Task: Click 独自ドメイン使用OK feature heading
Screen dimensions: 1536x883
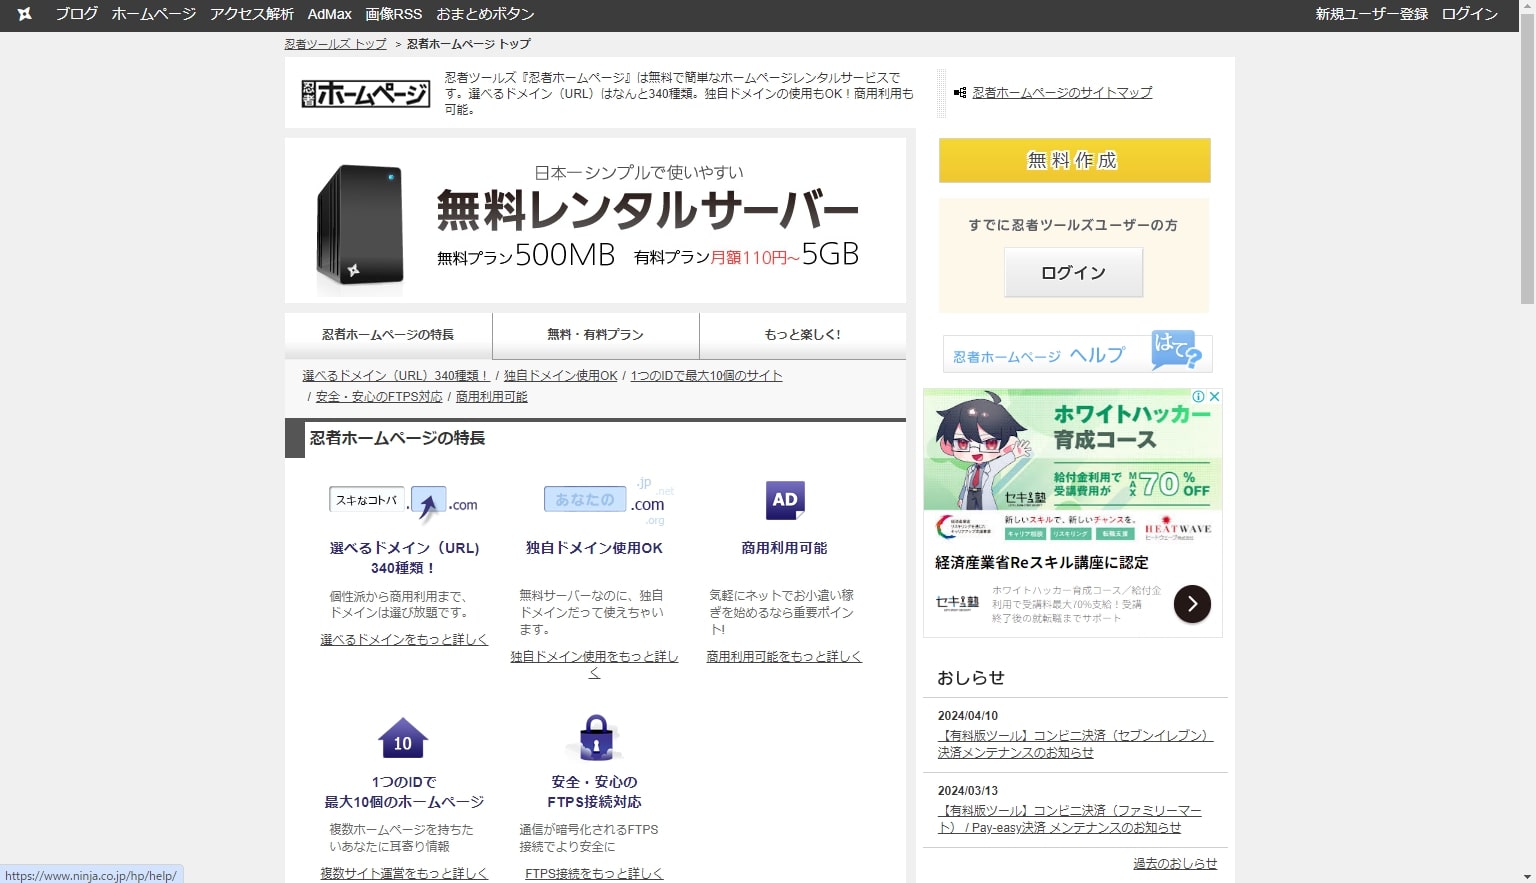Action: [x=595, y=548]
